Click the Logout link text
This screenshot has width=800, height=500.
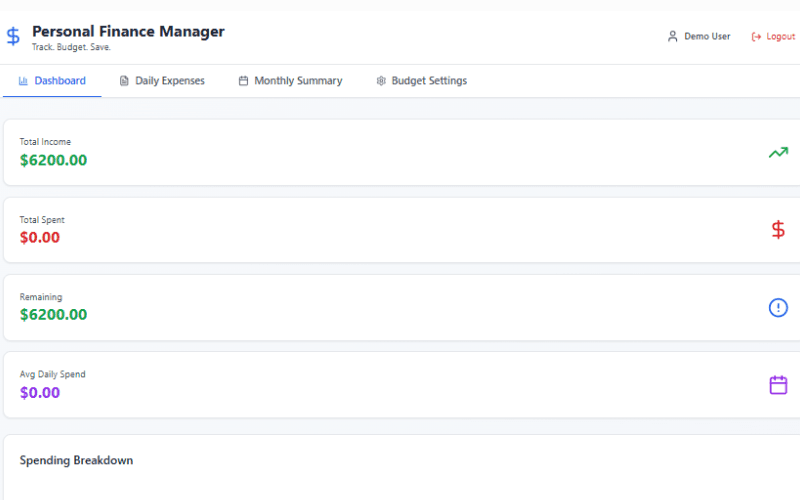pyautogui.click(x=781, y=36)
